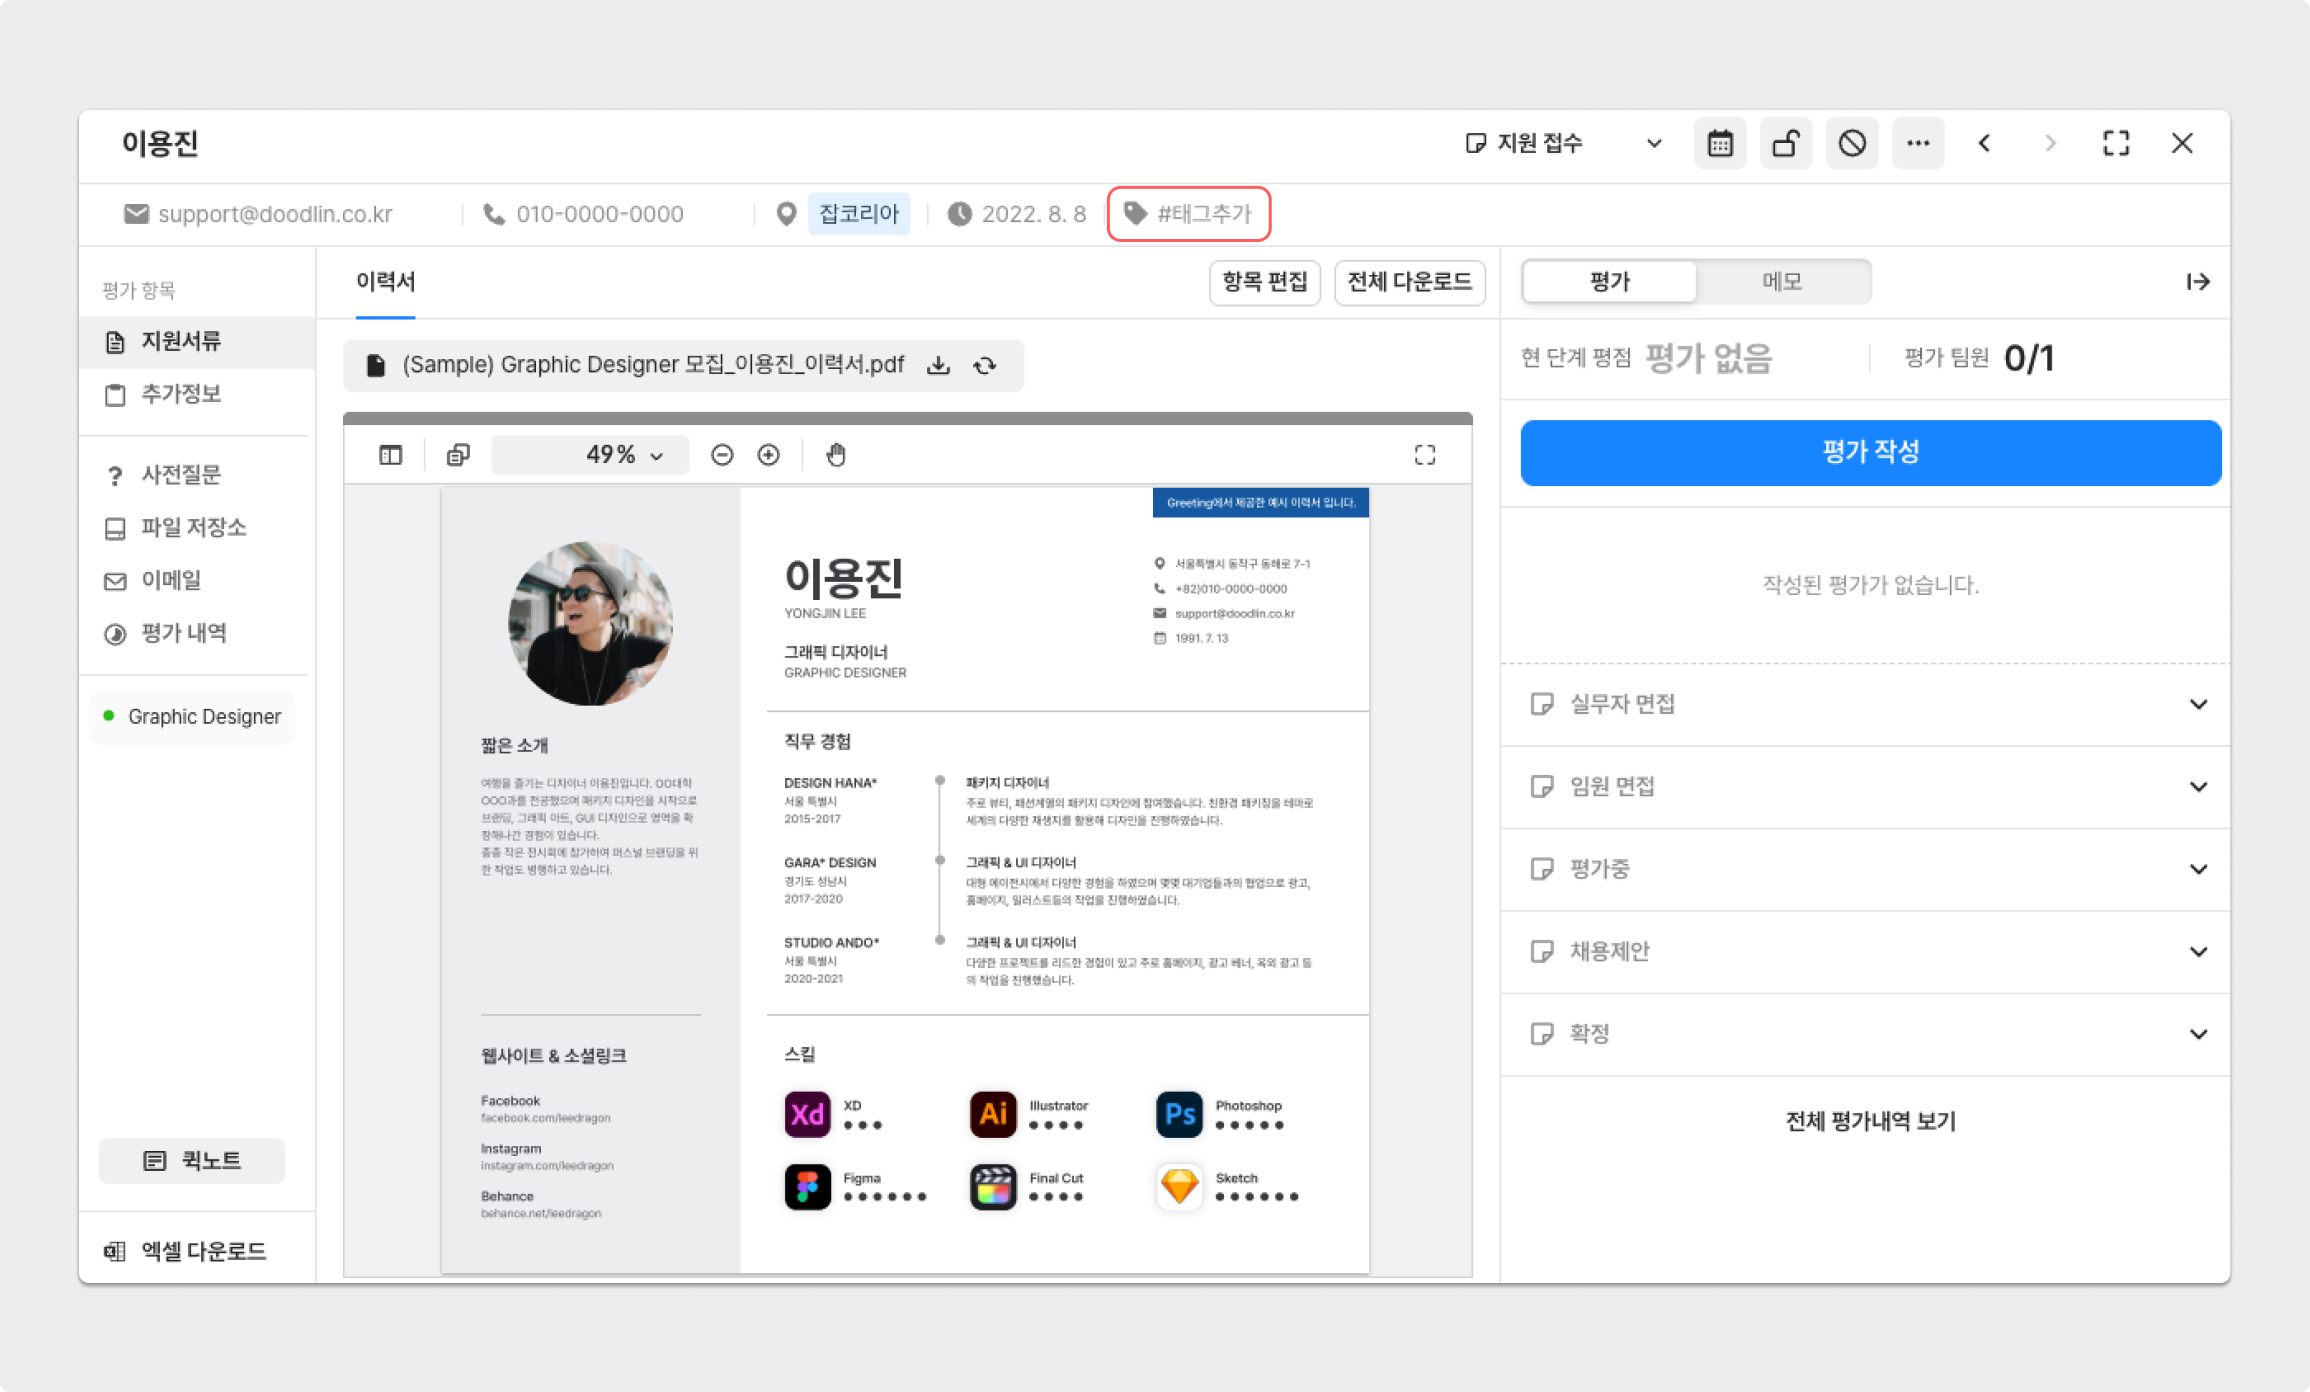Download the resume PDF file
The width and height of the screenshot is (2310, 1392).
938,365
